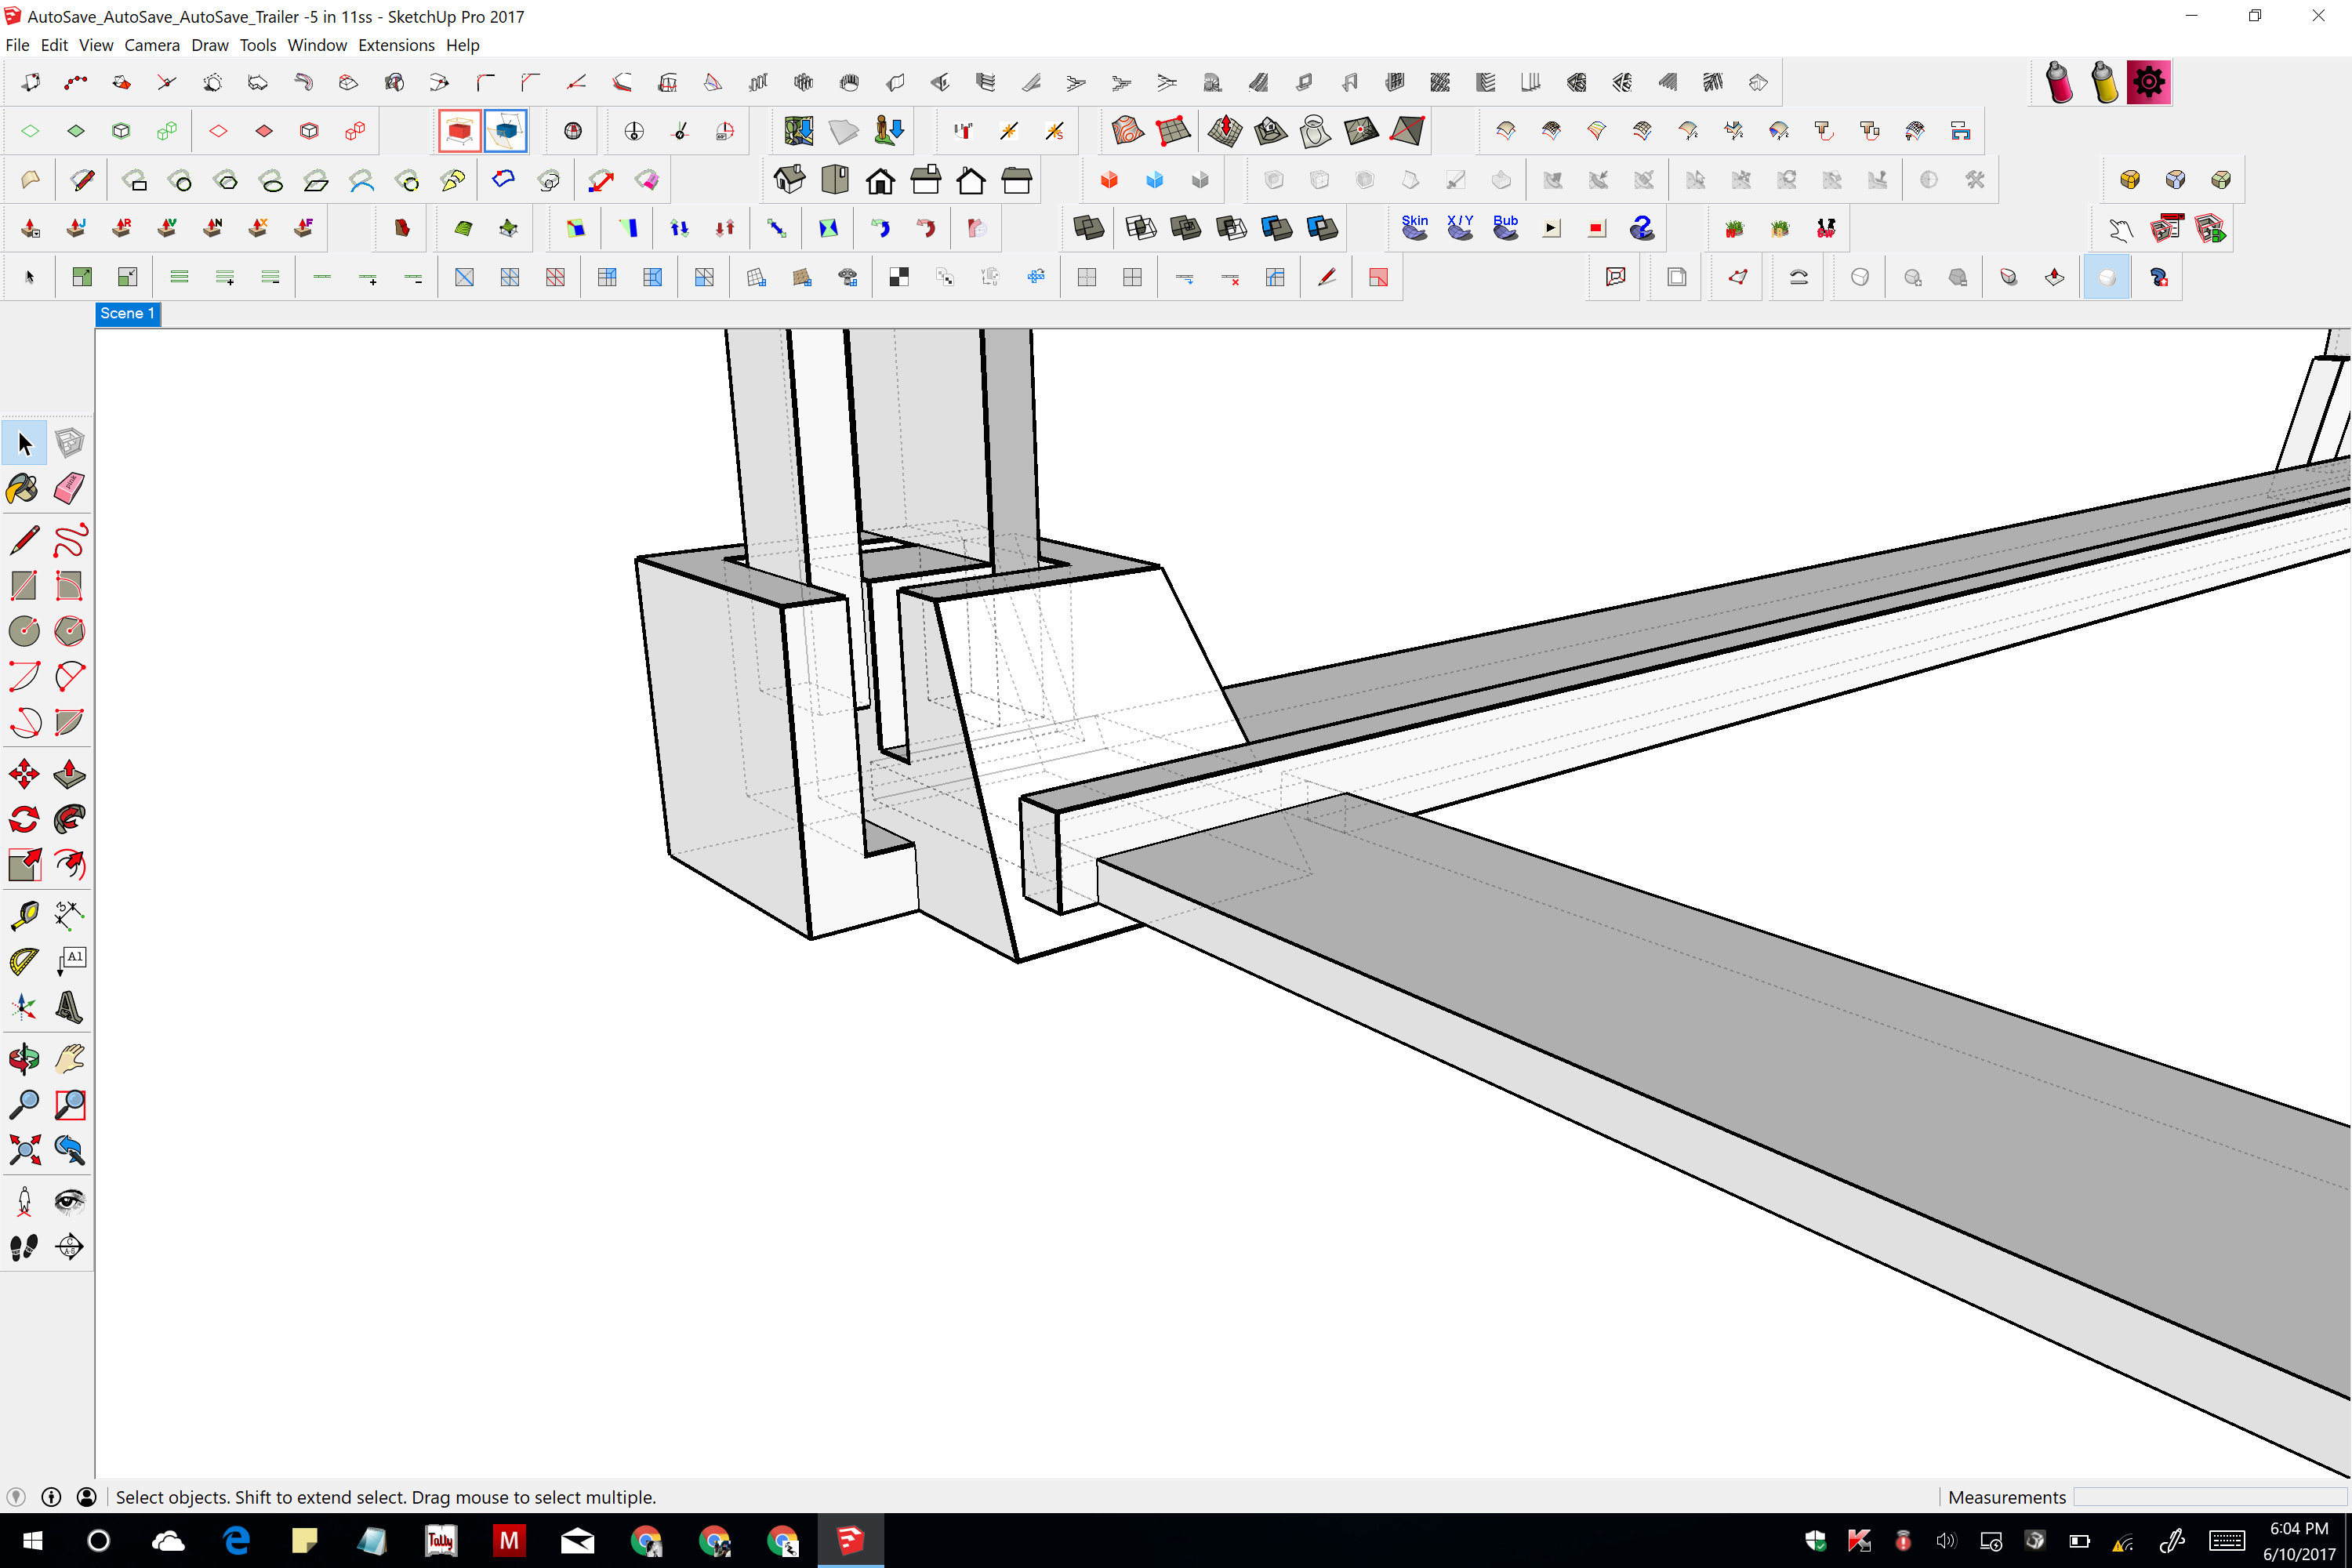This screenshot has width=2352, height=1568.
Task: Click the red spray can icon
Action: pyautogui.click(x=2059, y=82)
